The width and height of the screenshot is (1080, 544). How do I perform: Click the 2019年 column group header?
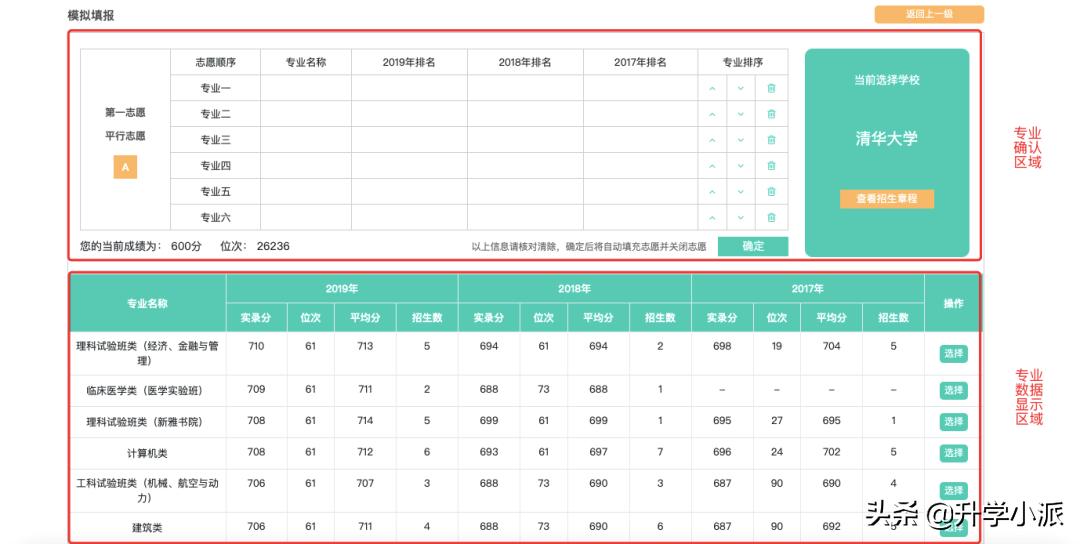342,289
